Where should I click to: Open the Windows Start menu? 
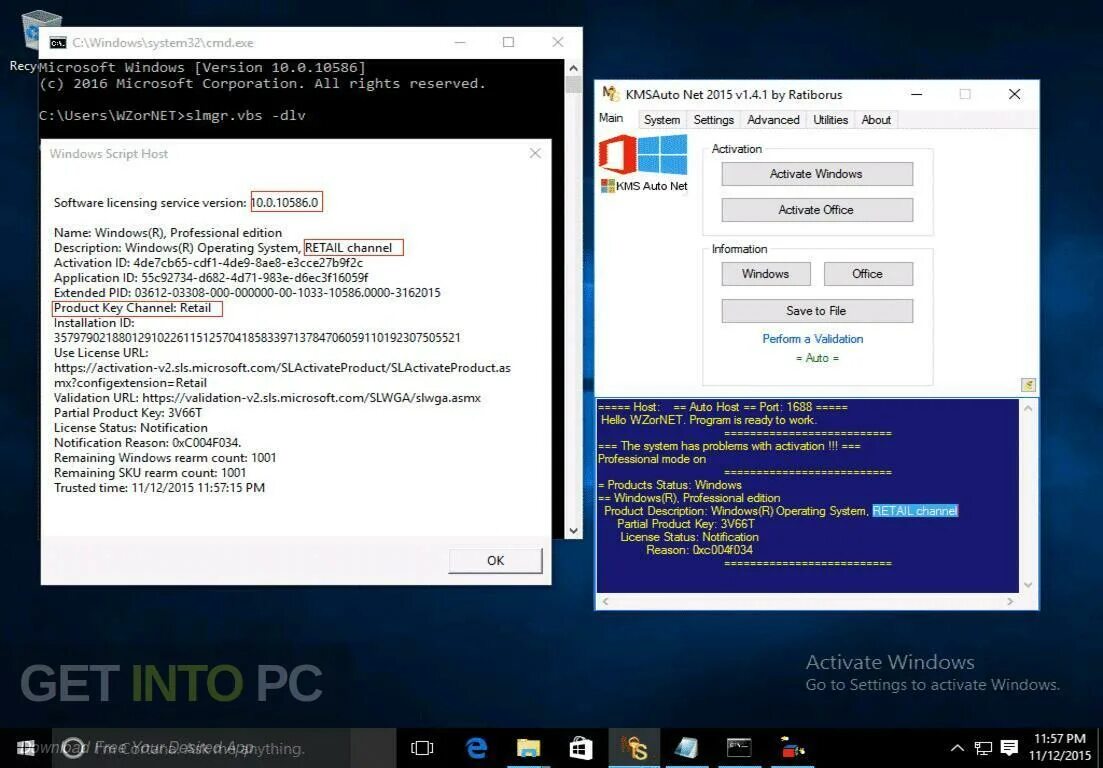pos(26,748)
